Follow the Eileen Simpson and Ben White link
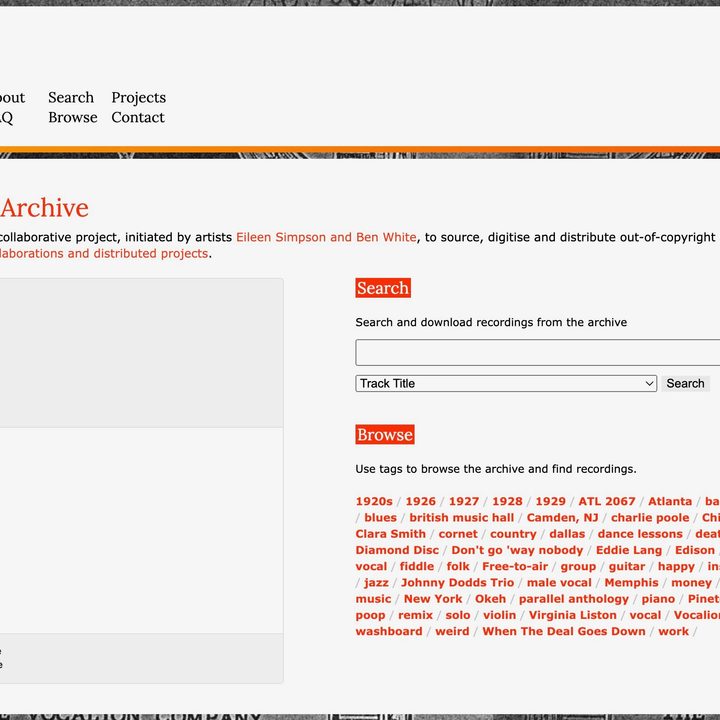Viewport: 720px width, 720px height. tap(326, 237)
